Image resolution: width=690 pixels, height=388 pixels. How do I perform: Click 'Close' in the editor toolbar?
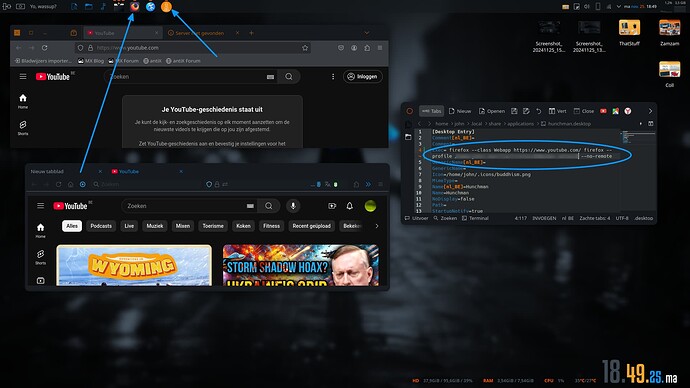tap(584, 111)
